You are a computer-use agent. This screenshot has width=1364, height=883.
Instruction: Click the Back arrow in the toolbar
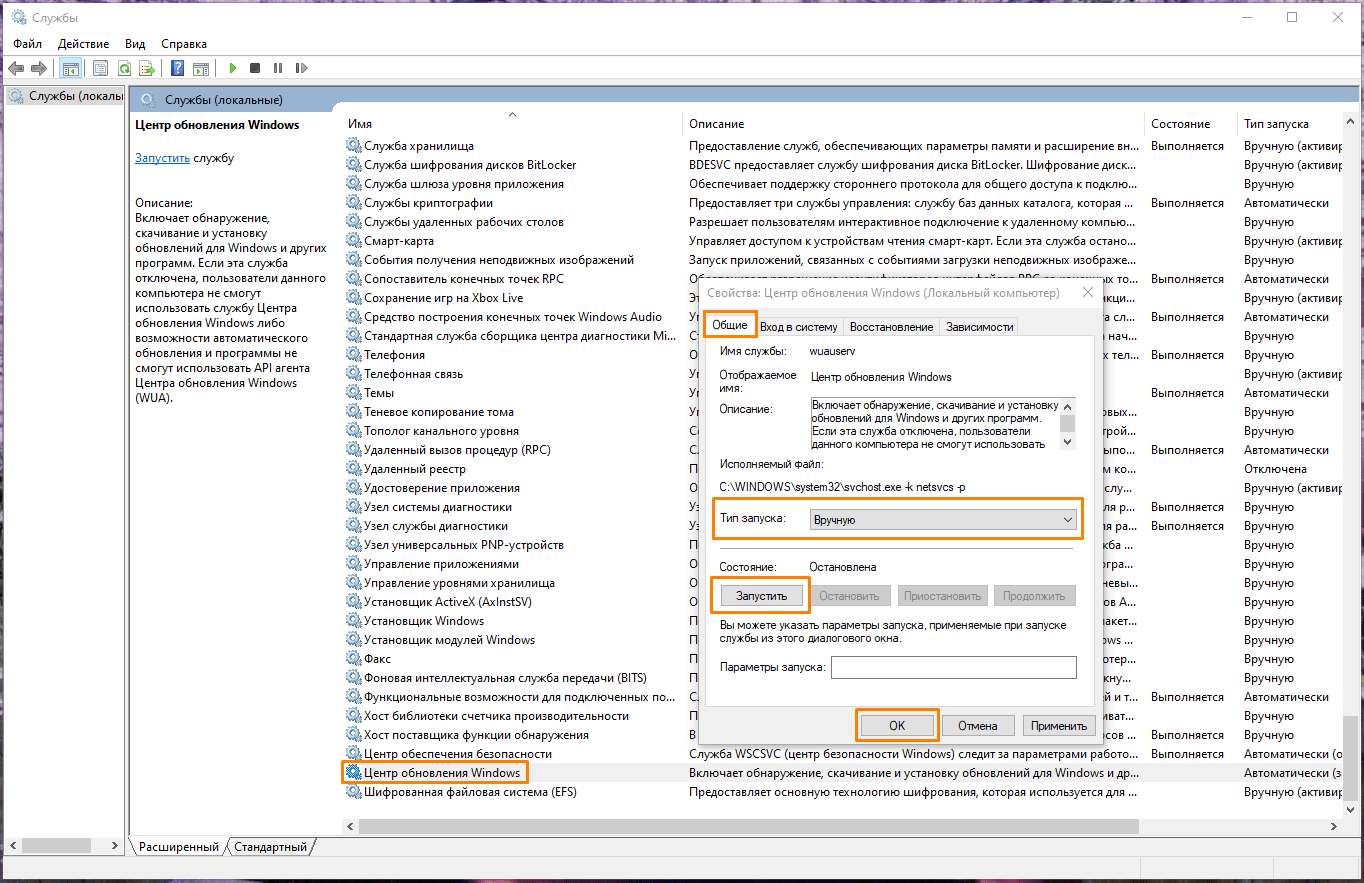pos(16,68)
